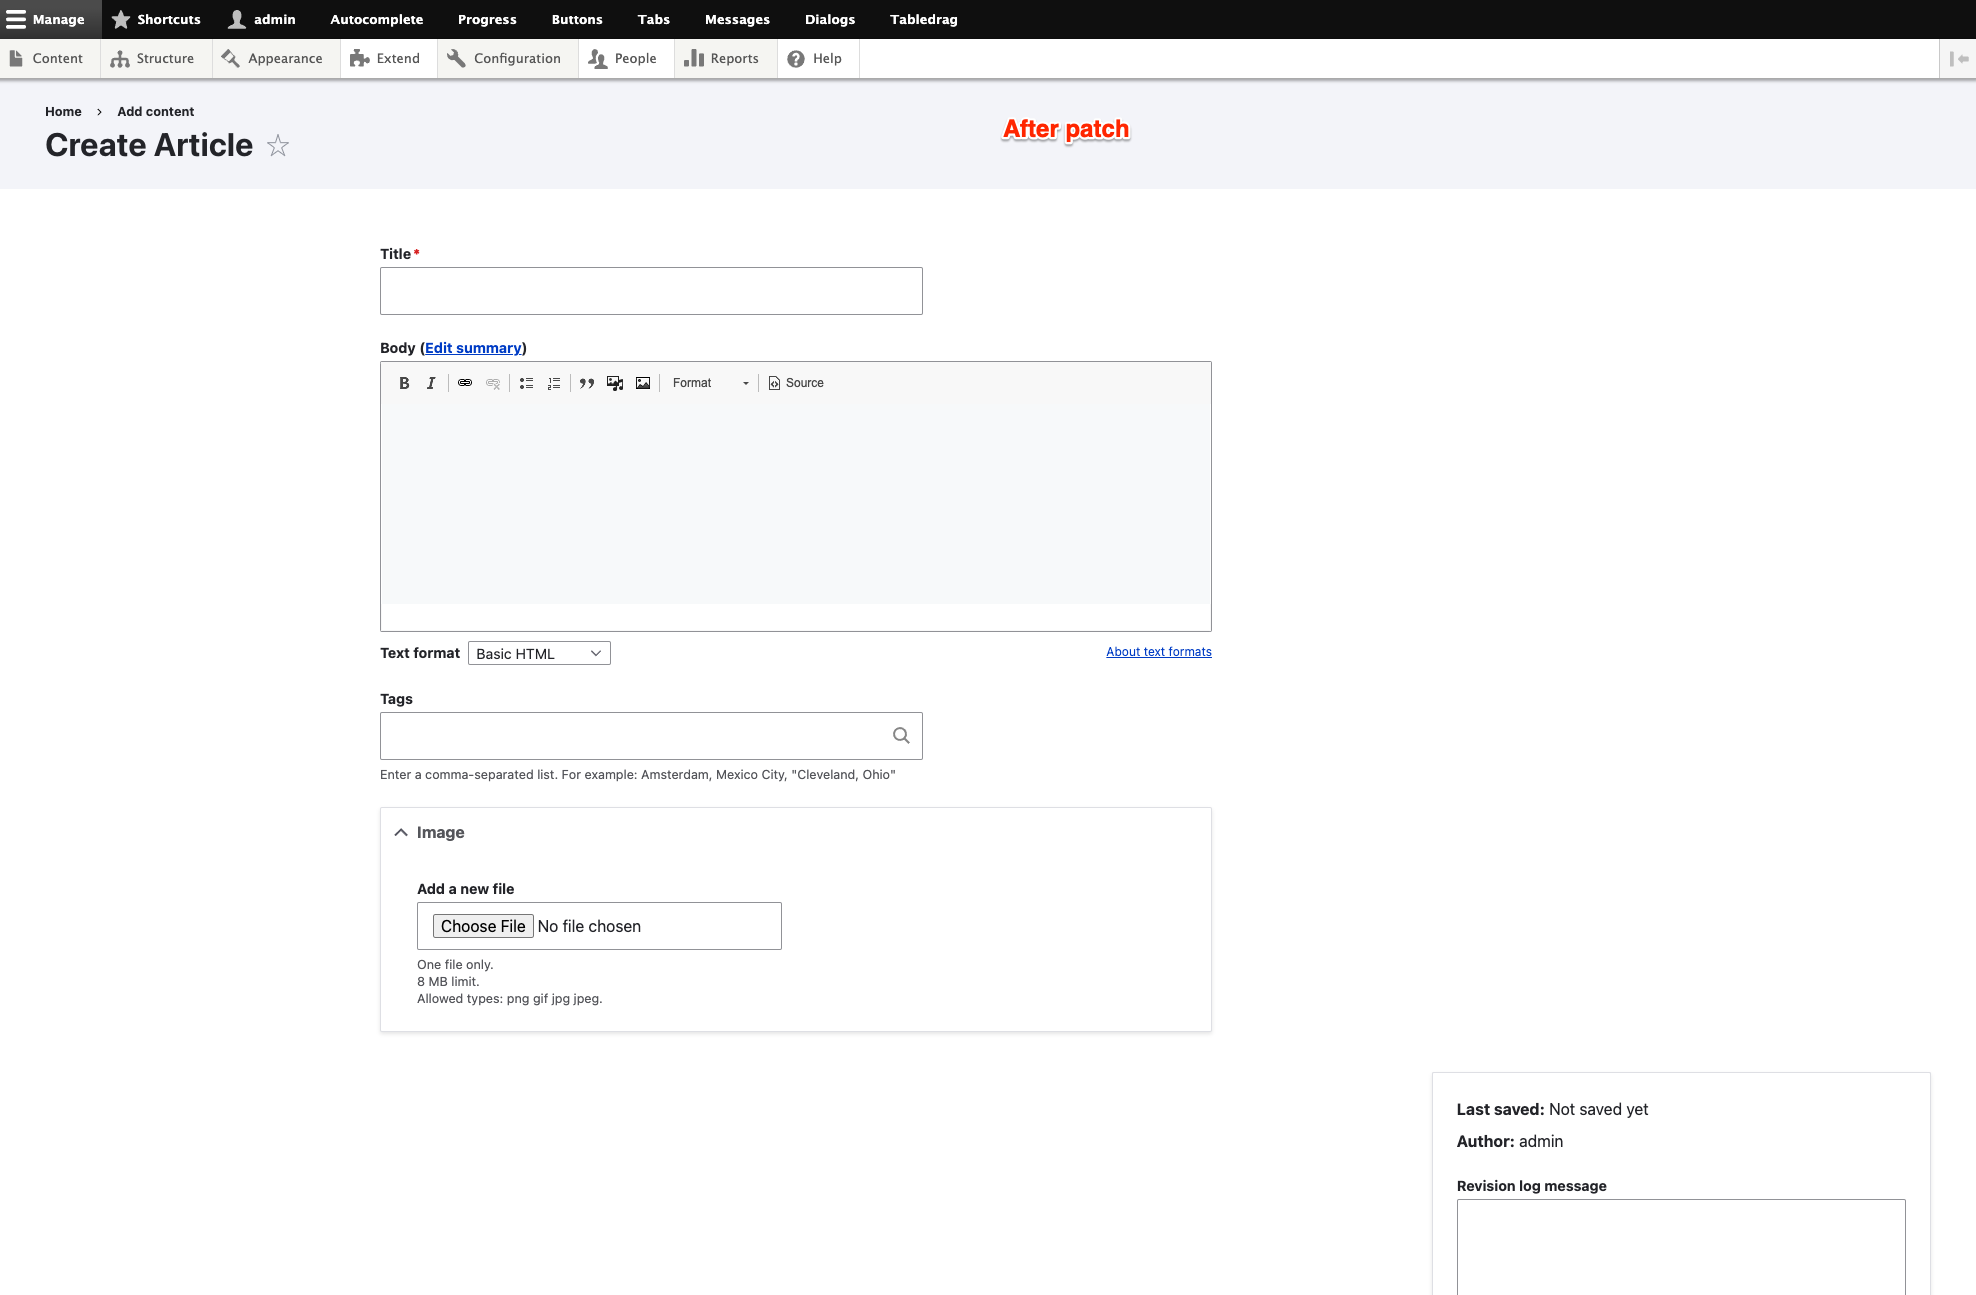Screen dimensions: 1976x1295
Task: Follow the About text formats link
Action: 1158,651
